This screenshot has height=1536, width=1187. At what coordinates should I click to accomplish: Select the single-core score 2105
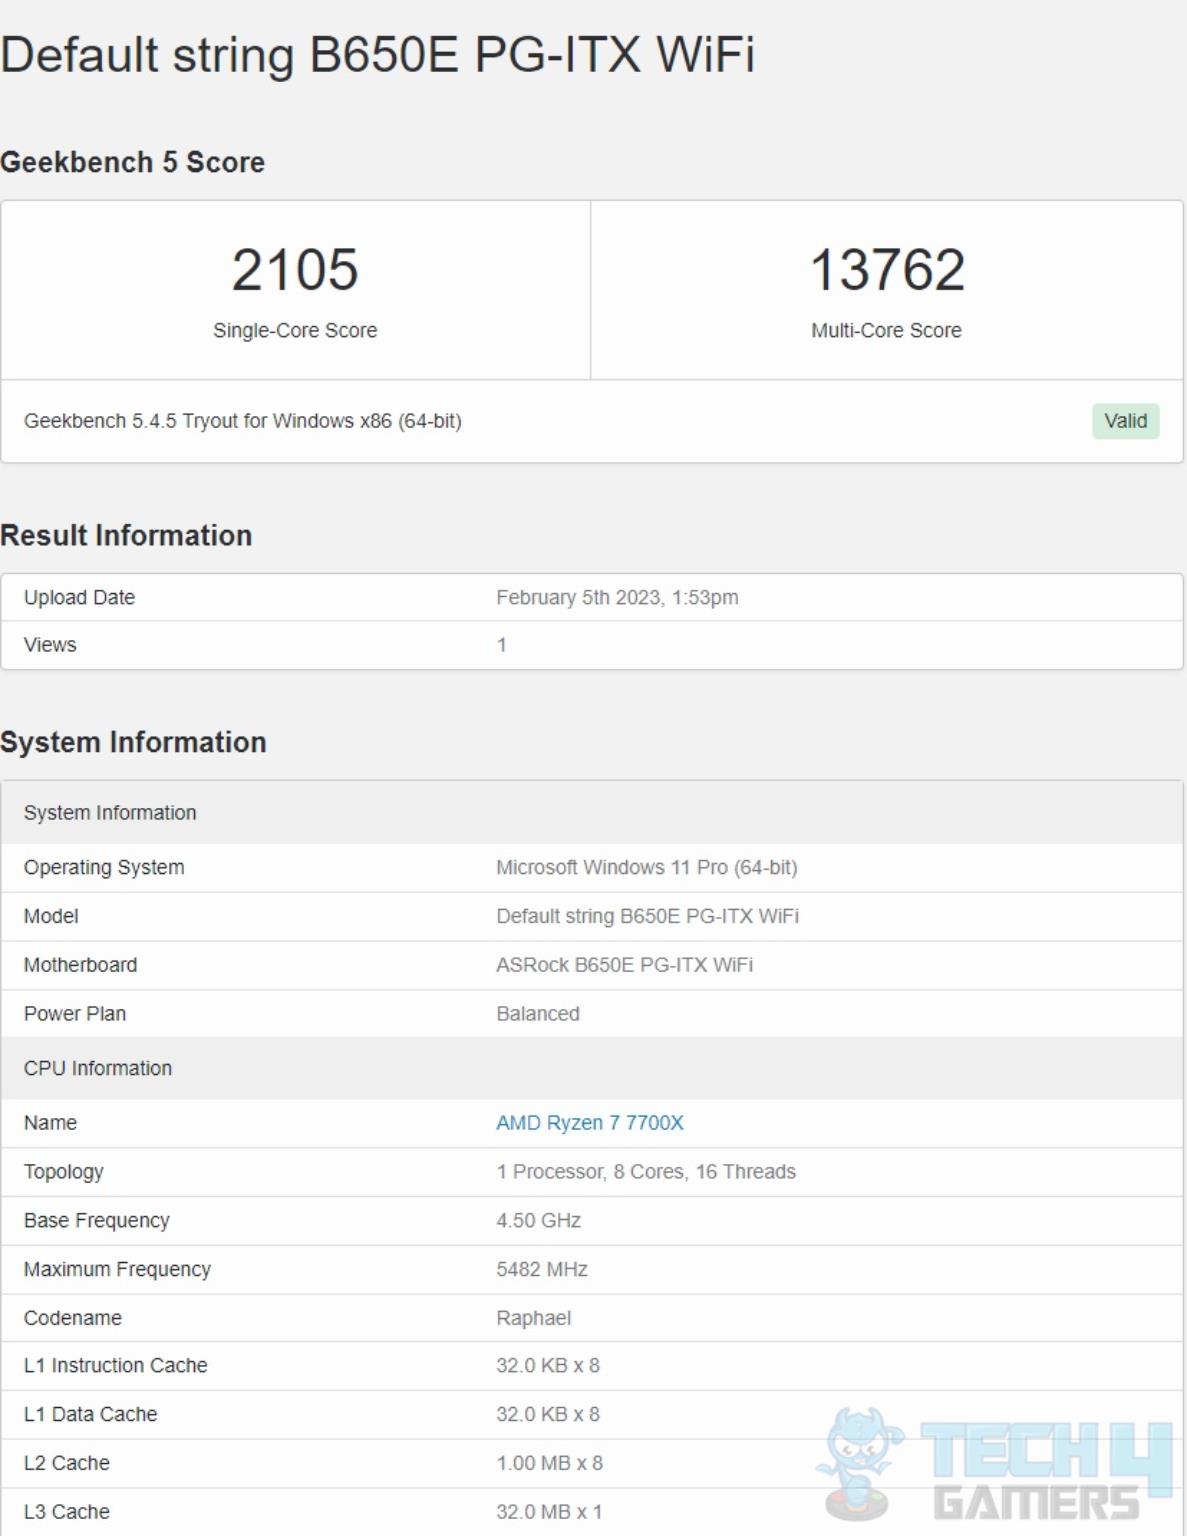295,269
